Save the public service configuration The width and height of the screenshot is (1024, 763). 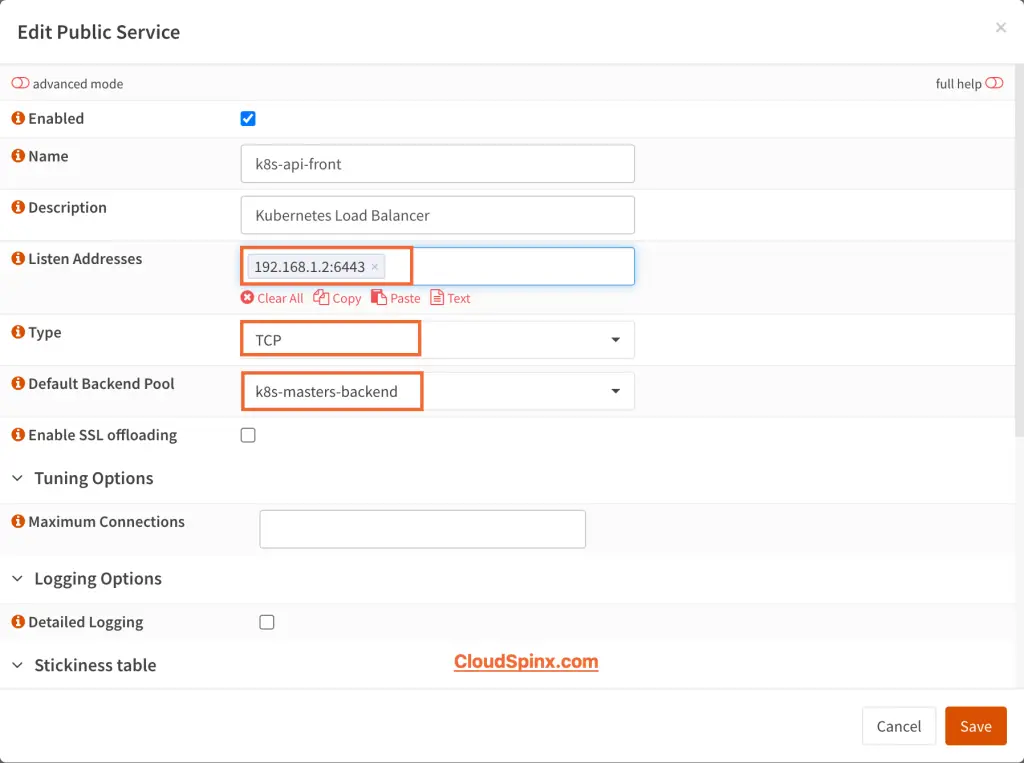(975, 726)
